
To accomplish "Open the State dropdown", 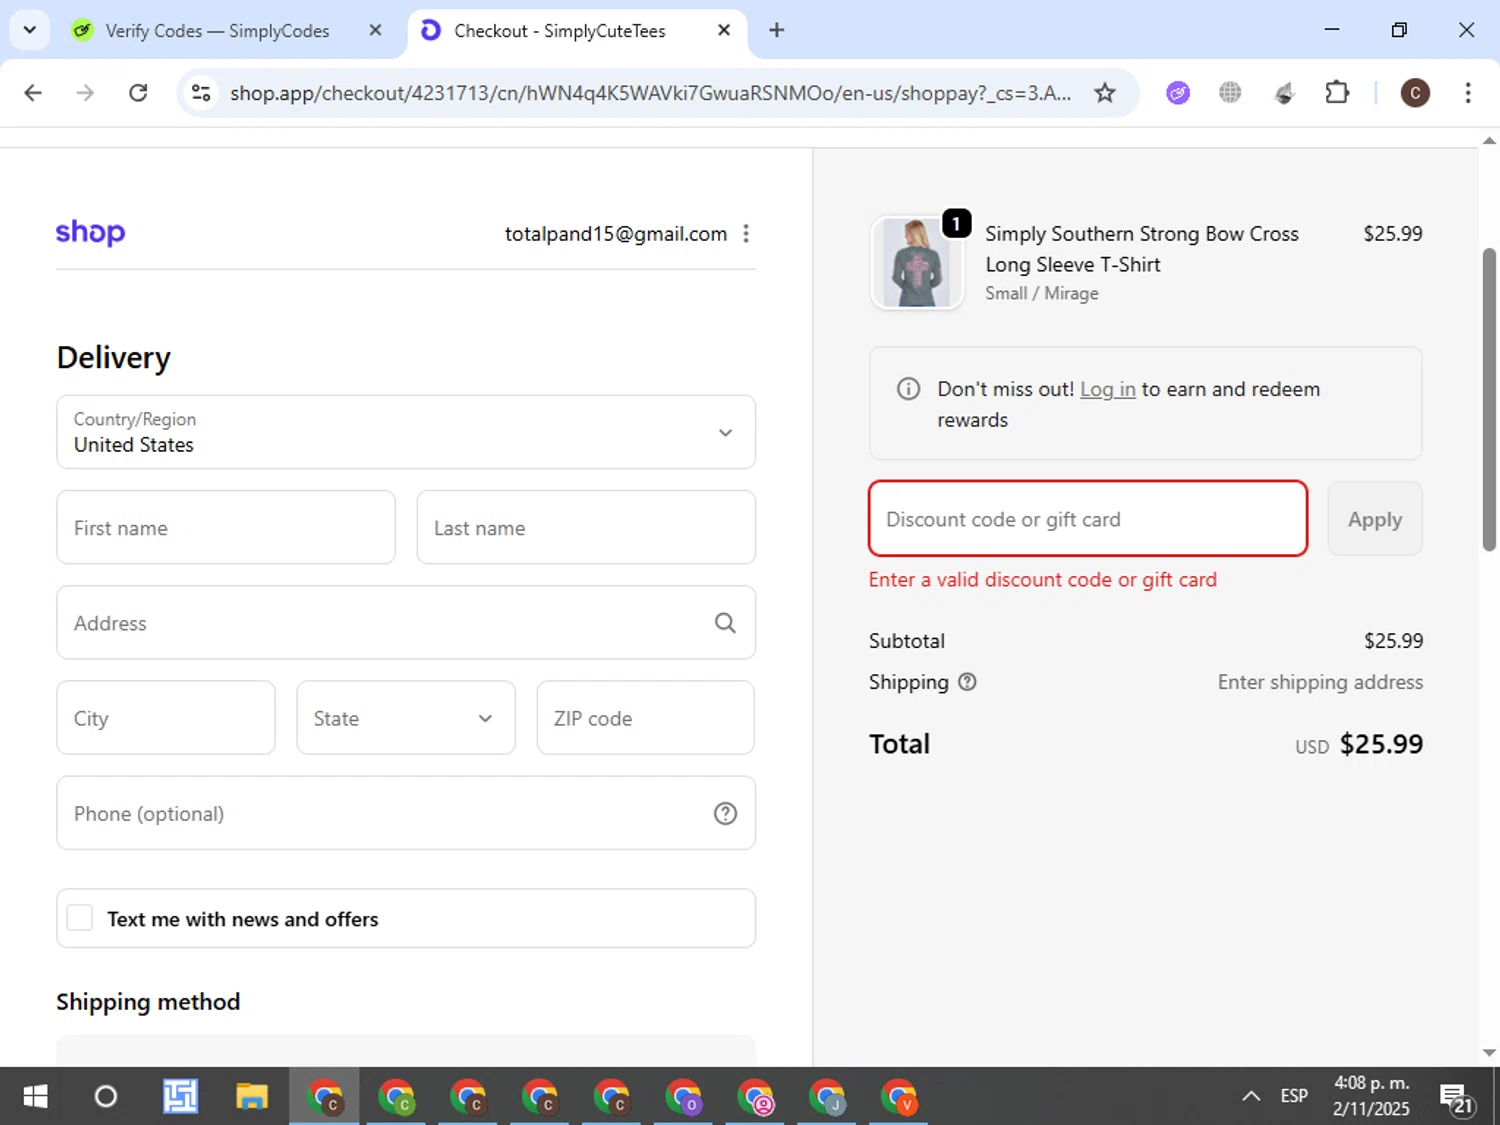I will (406, 718).
